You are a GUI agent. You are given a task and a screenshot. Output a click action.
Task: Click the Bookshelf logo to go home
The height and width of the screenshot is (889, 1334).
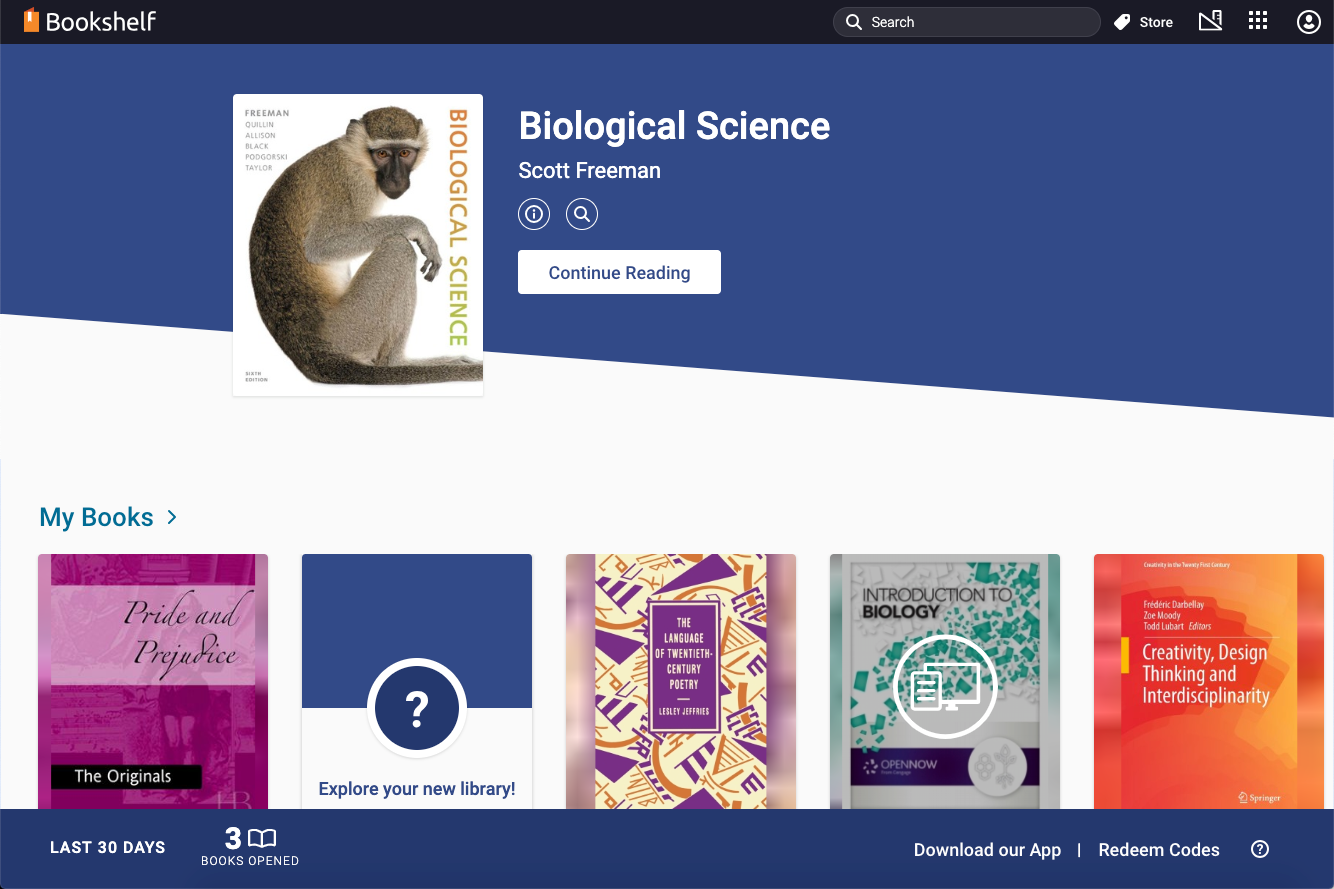pos(90,20)
